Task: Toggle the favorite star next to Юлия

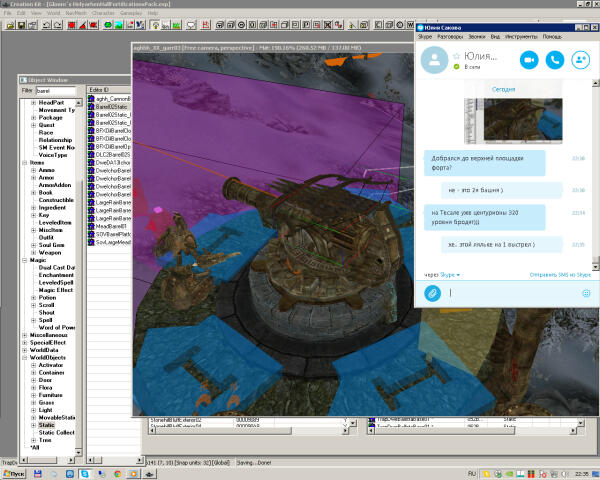Action: pyautogui.click(x=456, y=56)
